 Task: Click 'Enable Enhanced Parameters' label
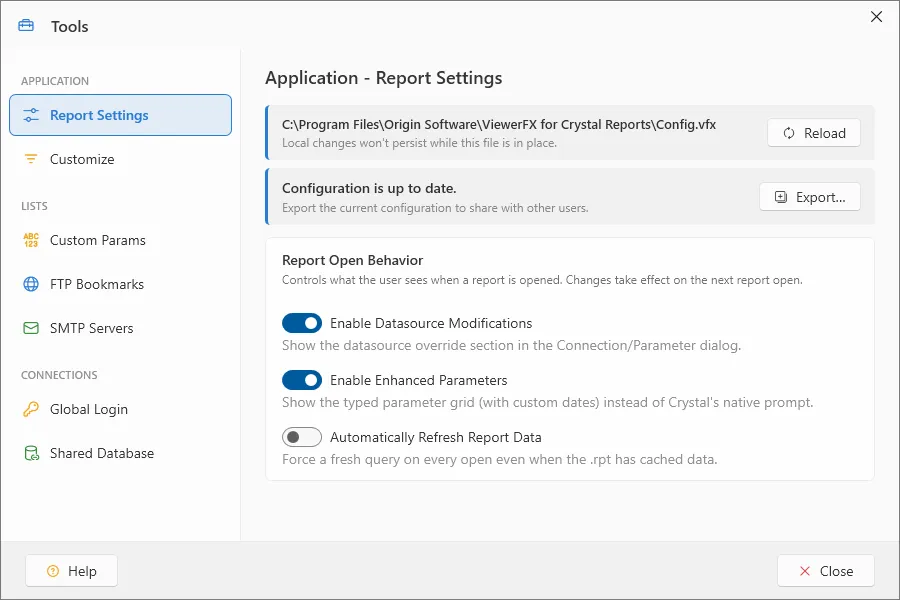[x=418, y=380]
